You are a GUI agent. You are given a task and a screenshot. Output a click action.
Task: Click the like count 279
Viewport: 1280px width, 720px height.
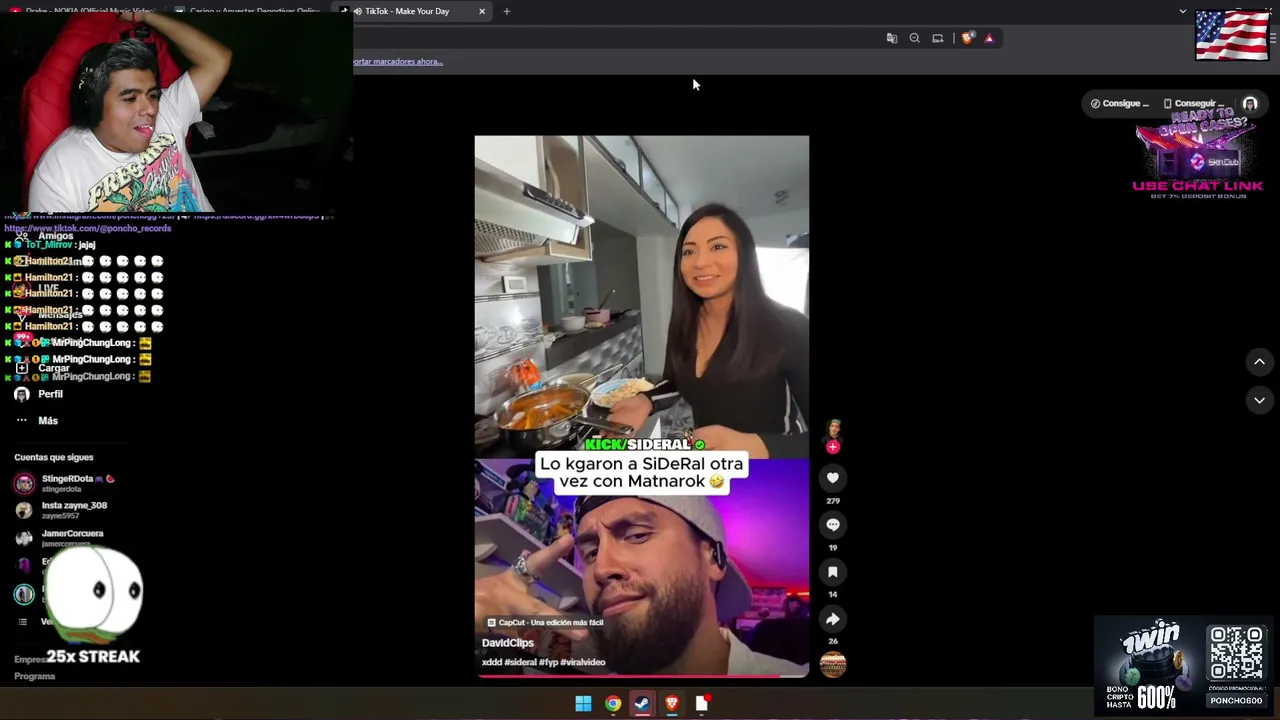point(833,501)
